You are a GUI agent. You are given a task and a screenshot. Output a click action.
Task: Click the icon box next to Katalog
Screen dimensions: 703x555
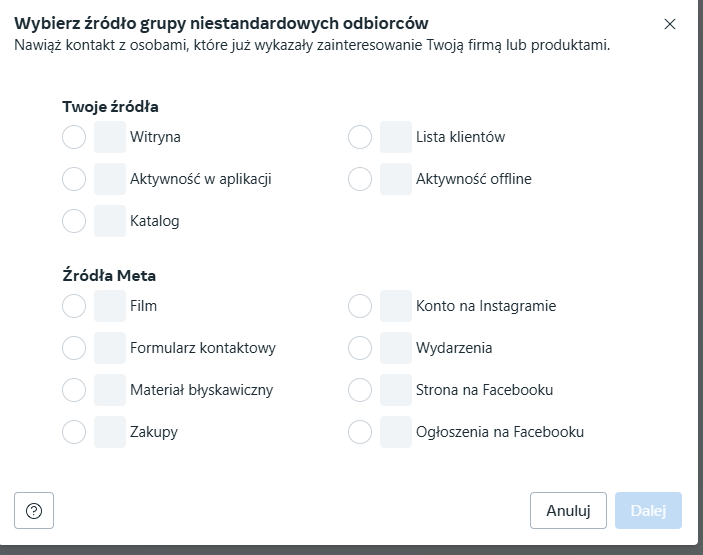(110, 221)
